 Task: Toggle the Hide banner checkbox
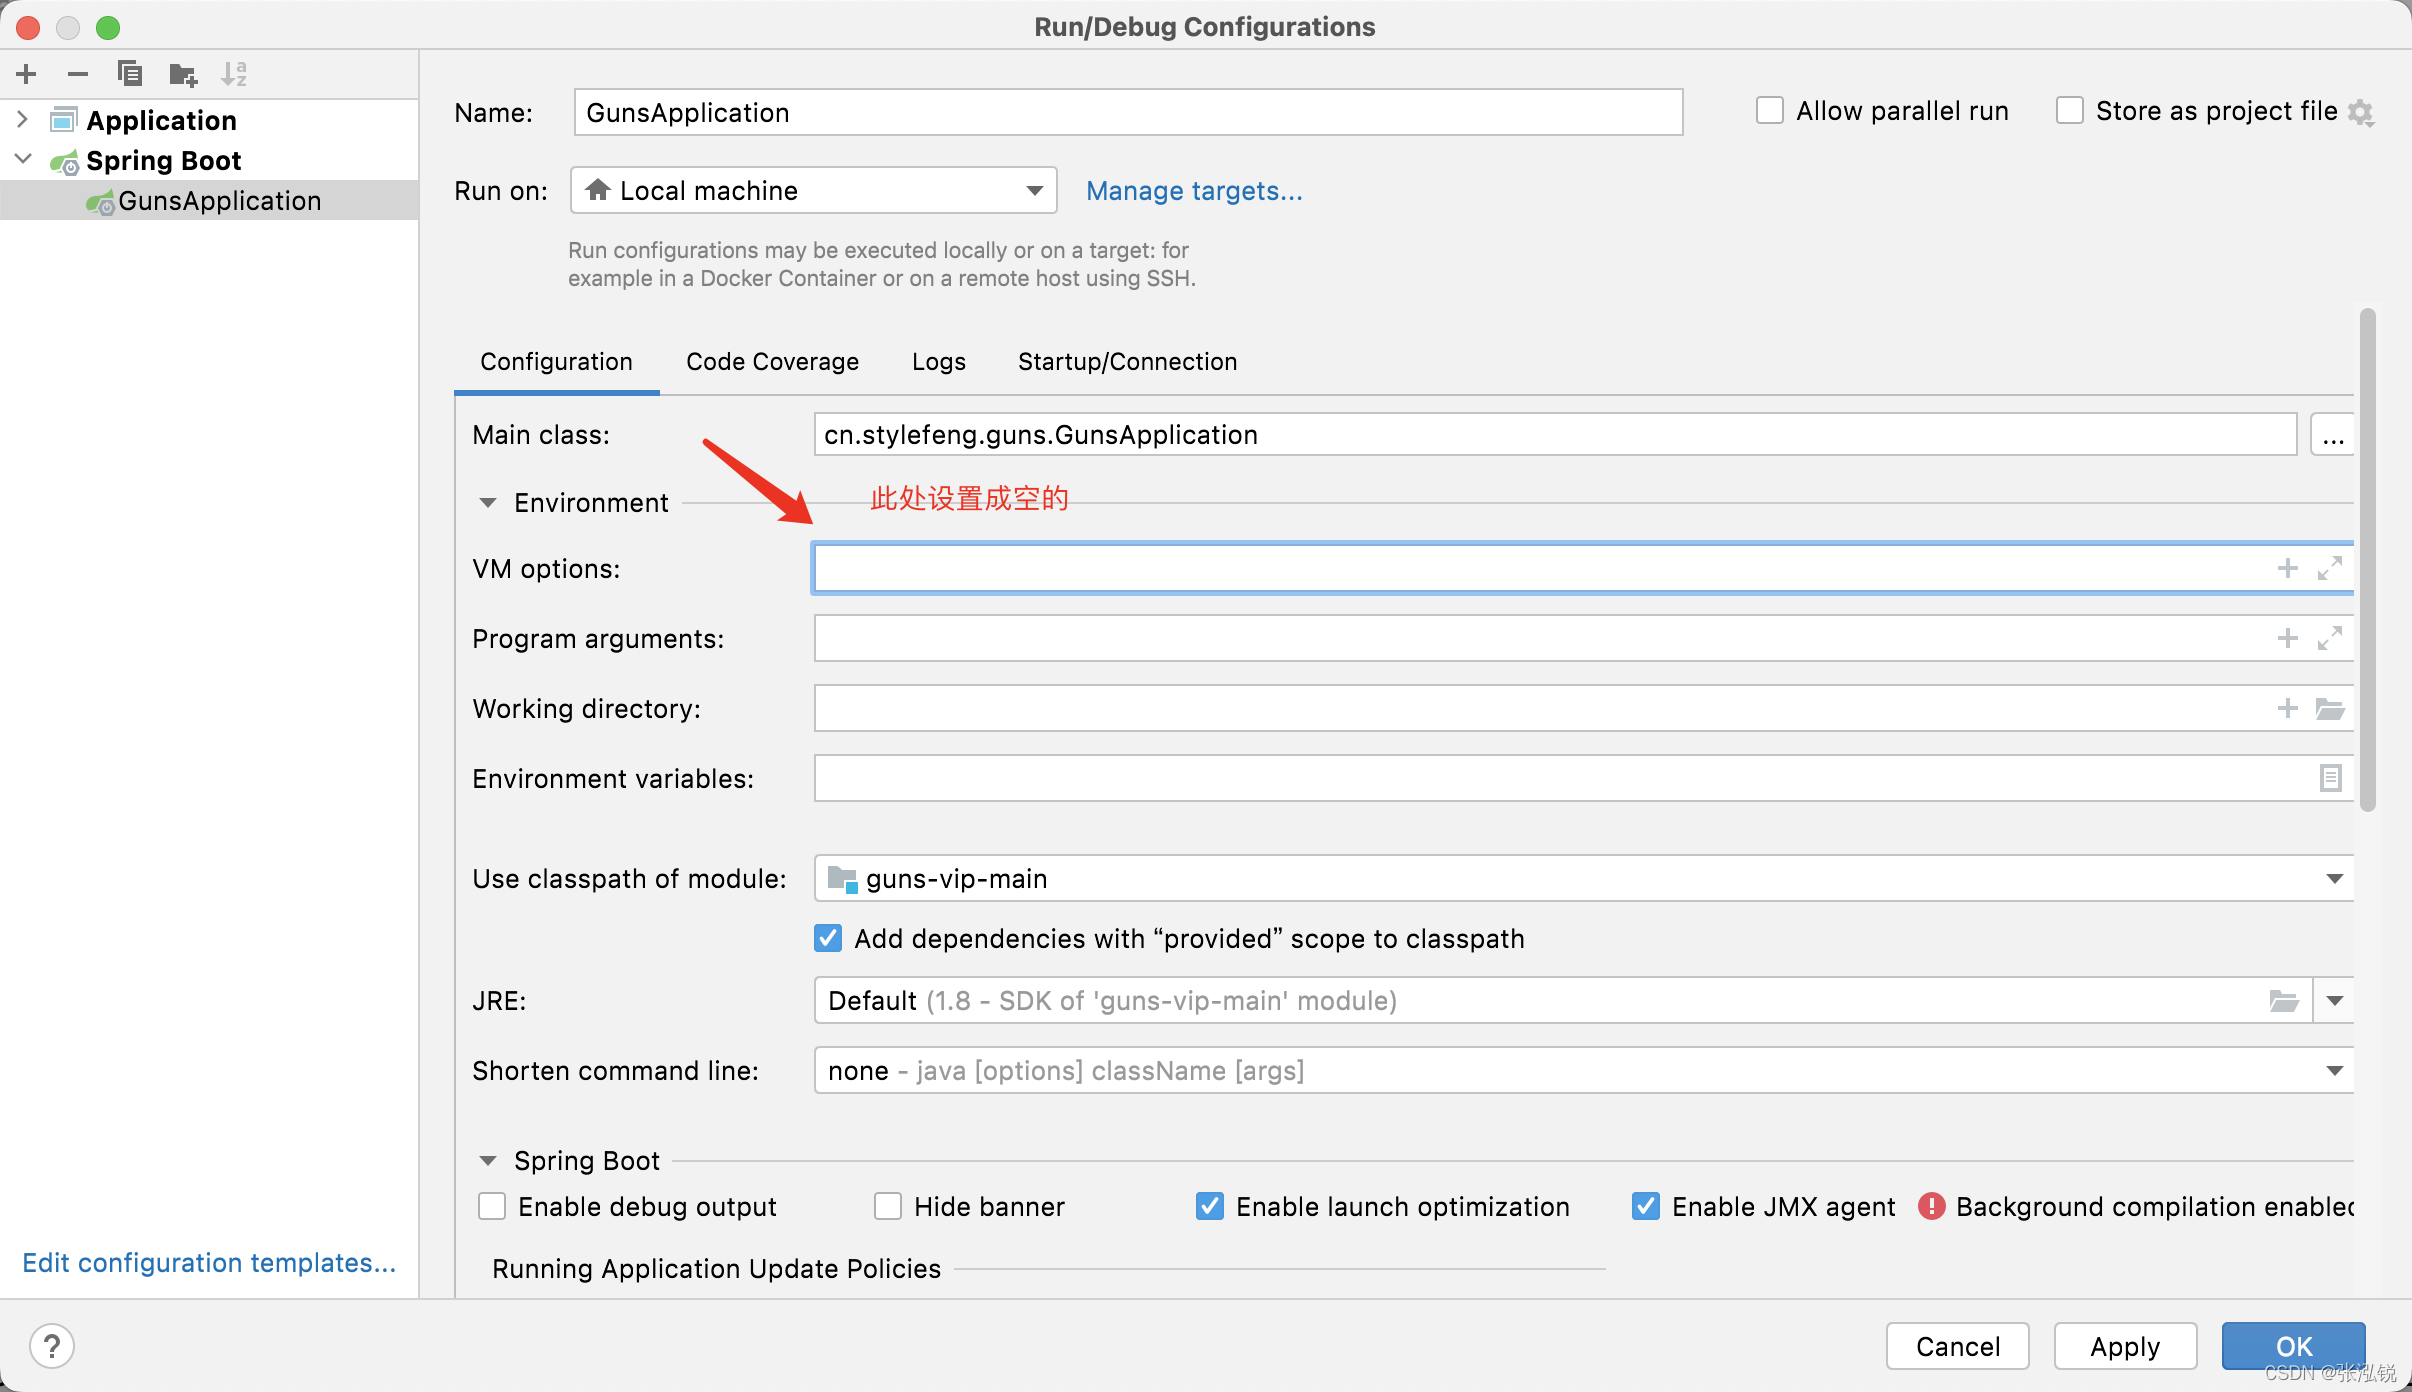tap(888, 1206)
